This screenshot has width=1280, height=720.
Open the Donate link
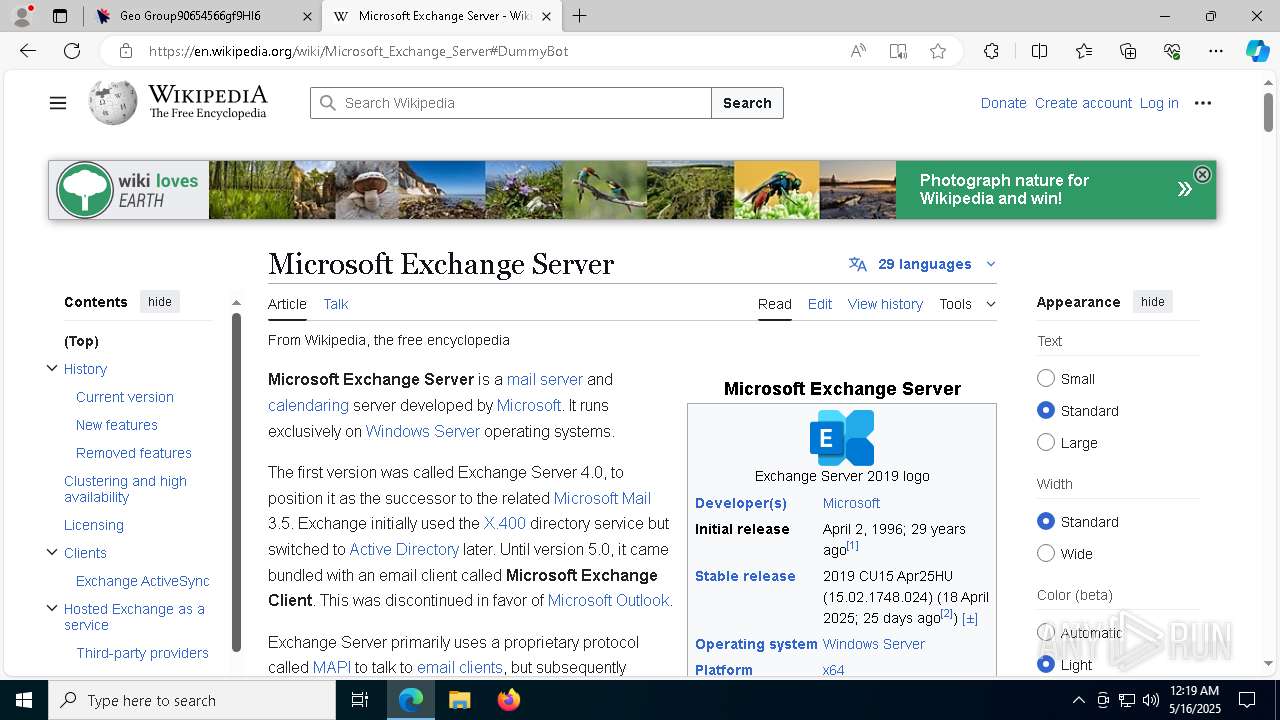[x=1003, y=103]
